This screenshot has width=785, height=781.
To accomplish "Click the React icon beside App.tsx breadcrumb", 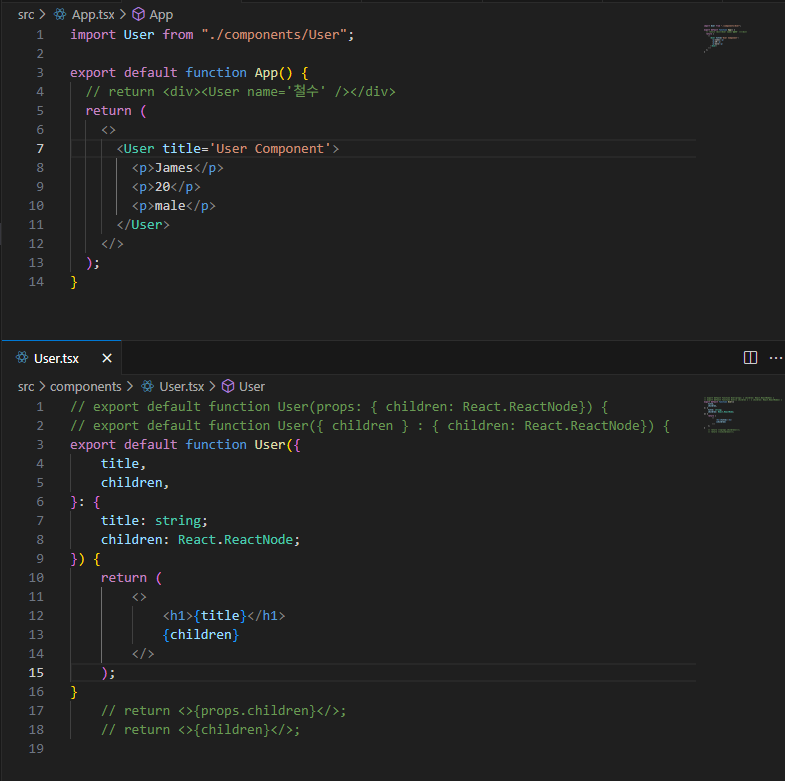I will pos(60,15).
